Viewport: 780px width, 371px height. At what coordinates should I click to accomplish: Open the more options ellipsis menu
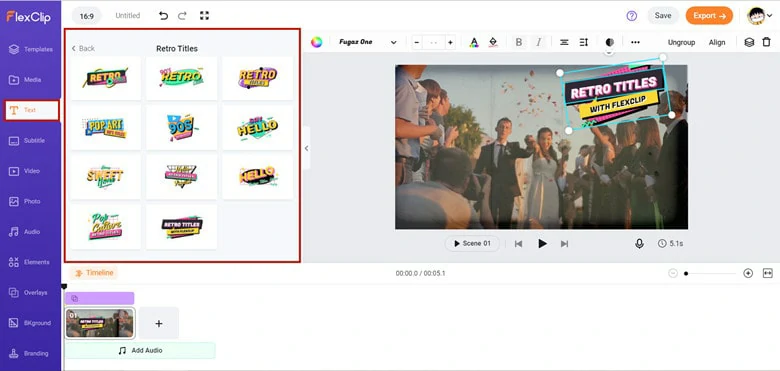tap(635, 42)
